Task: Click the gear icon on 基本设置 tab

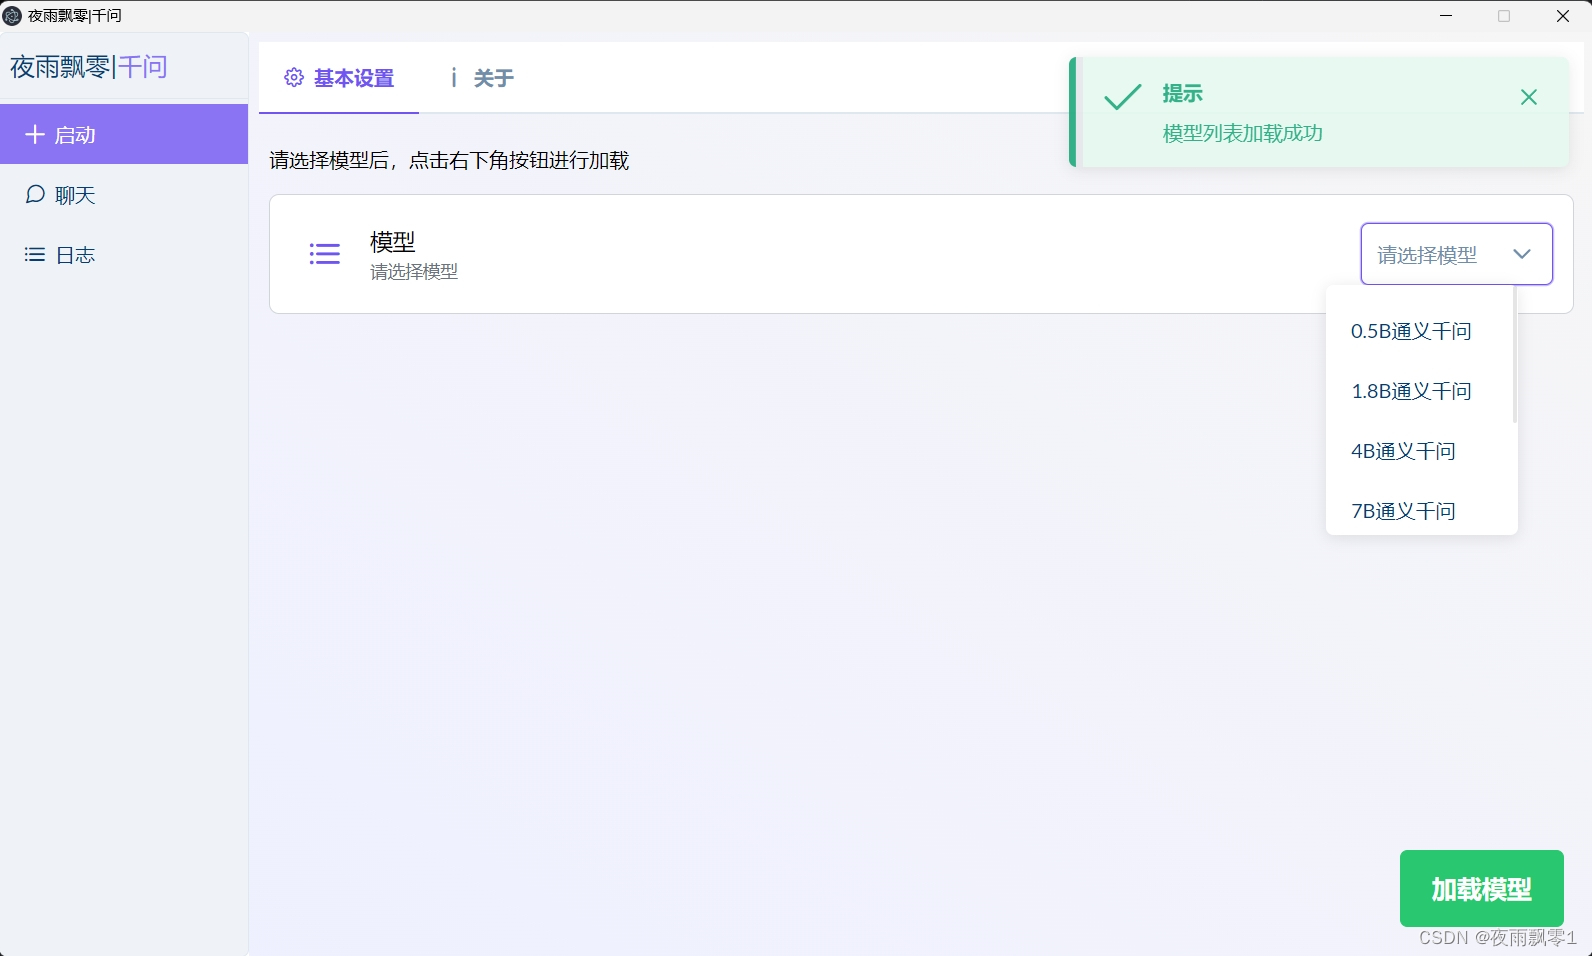Action: 294,78
